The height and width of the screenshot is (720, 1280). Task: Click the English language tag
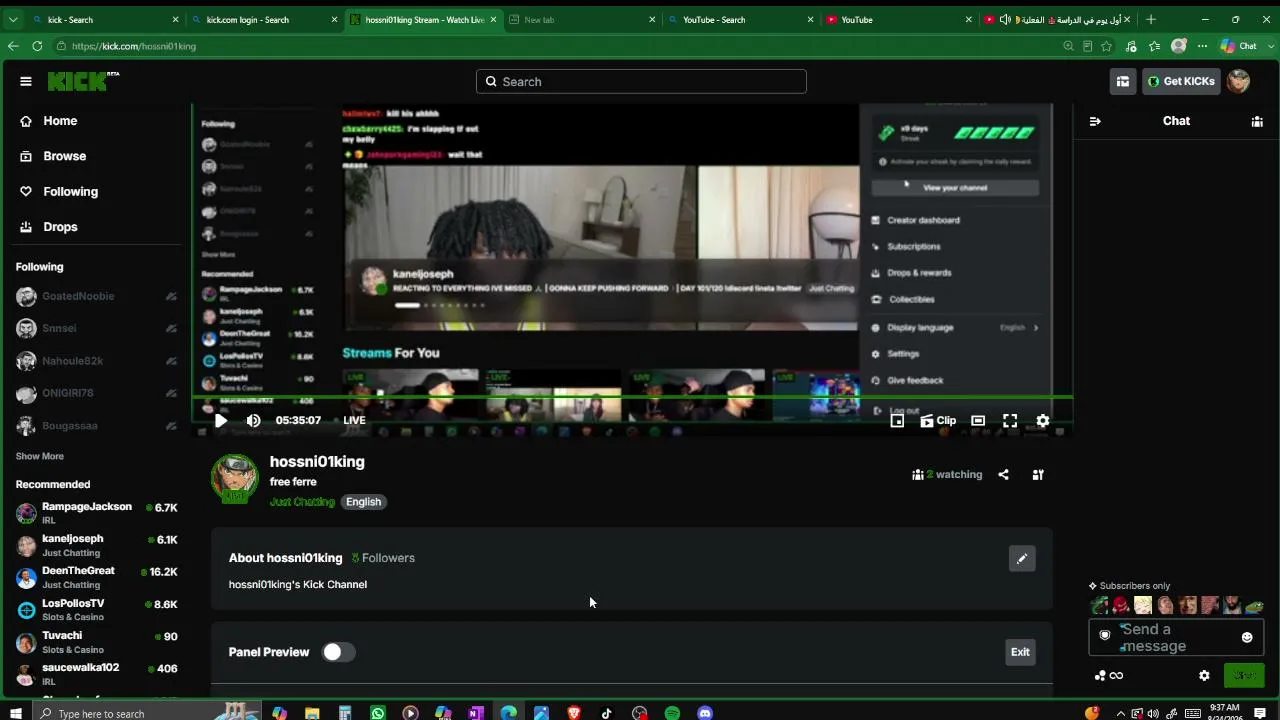tap(363, 502)
